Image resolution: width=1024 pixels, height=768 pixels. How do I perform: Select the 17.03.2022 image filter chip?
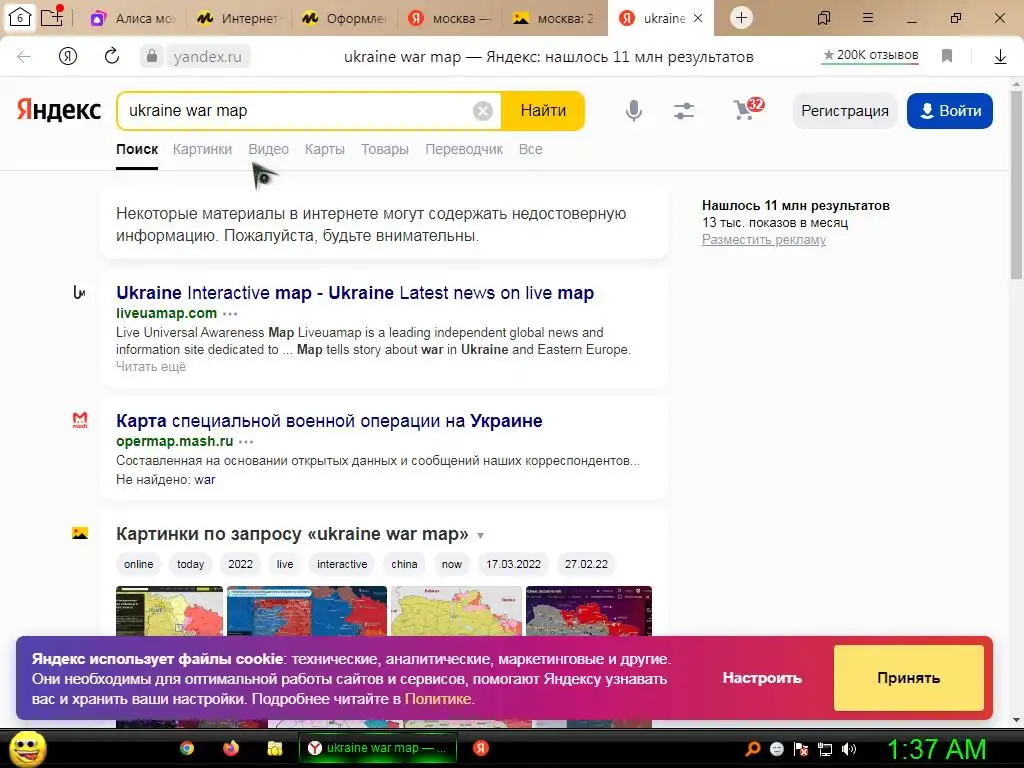tap(513, 564)
